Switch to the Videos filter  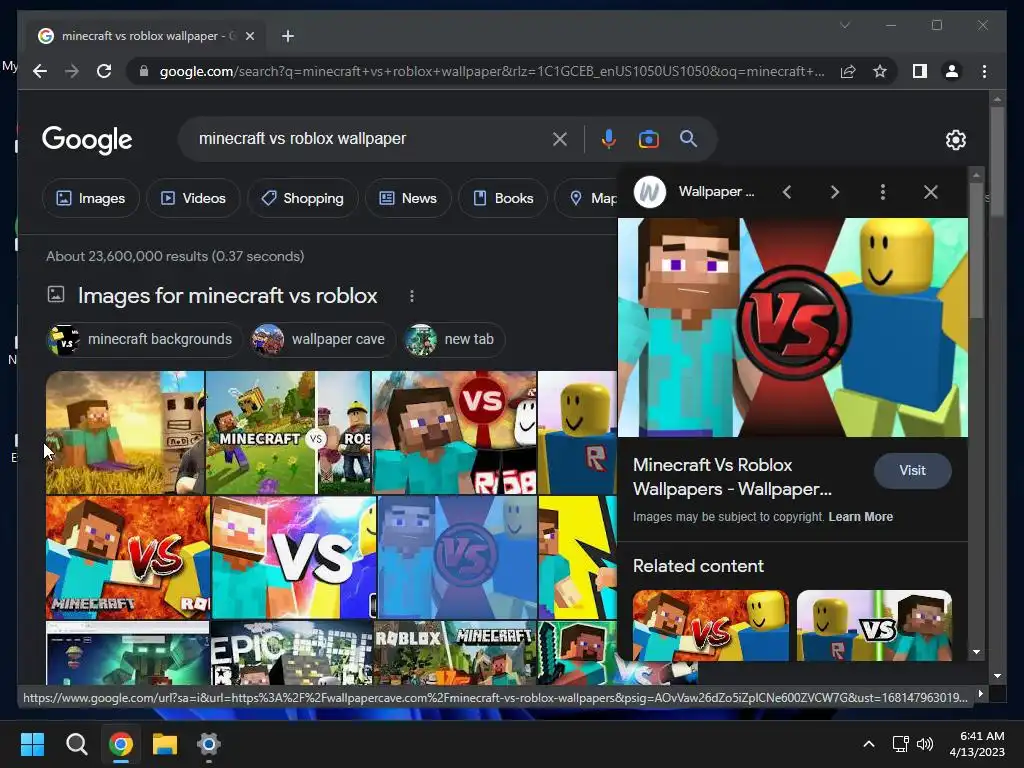tap(193, 198)
